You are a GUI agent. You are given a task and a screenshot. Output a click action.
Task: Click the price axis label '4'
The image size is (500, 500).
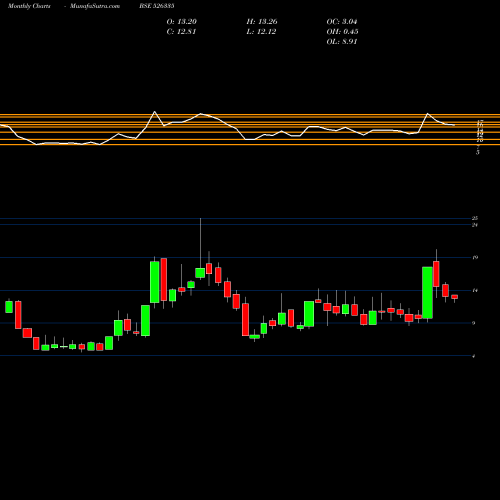tap(474, 356)
